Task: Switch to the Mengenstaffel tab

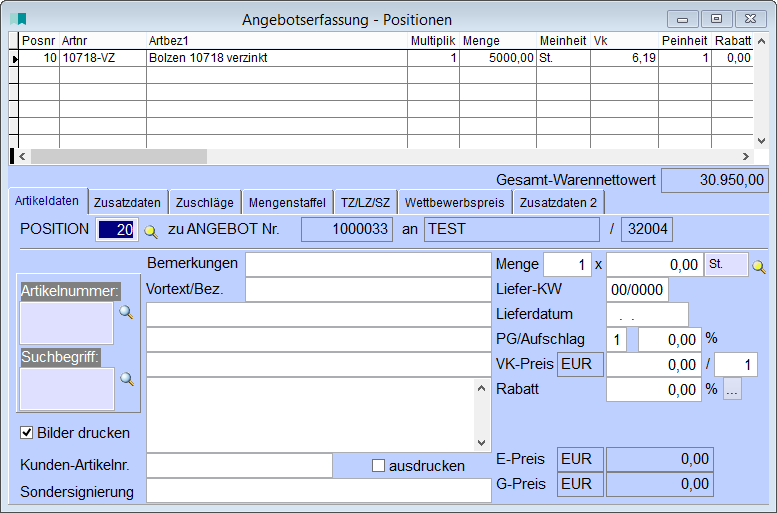Action: [x=287, y=202]
